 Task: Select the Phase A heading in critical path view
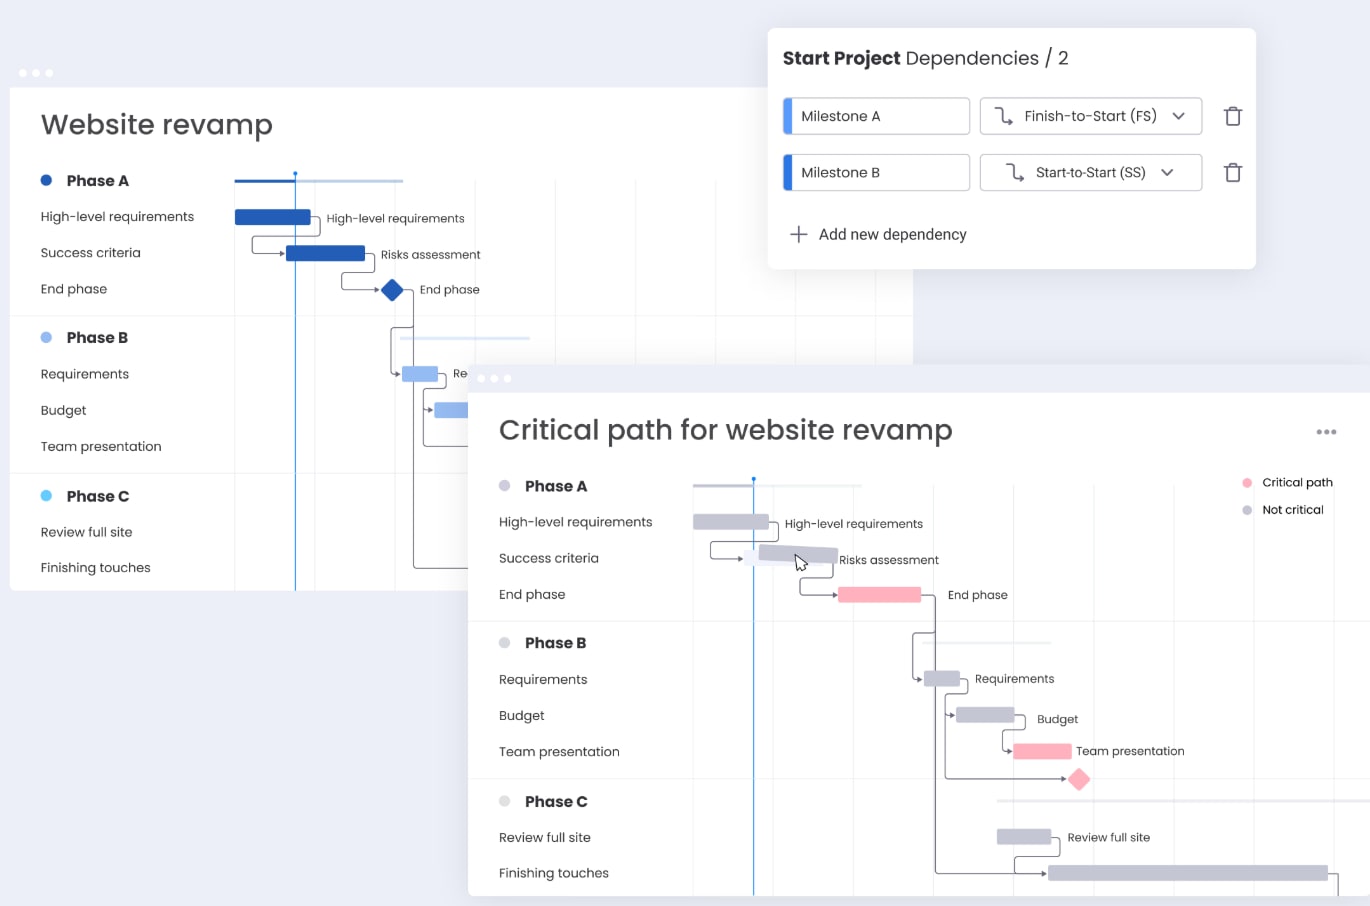(x=555, y=486)
